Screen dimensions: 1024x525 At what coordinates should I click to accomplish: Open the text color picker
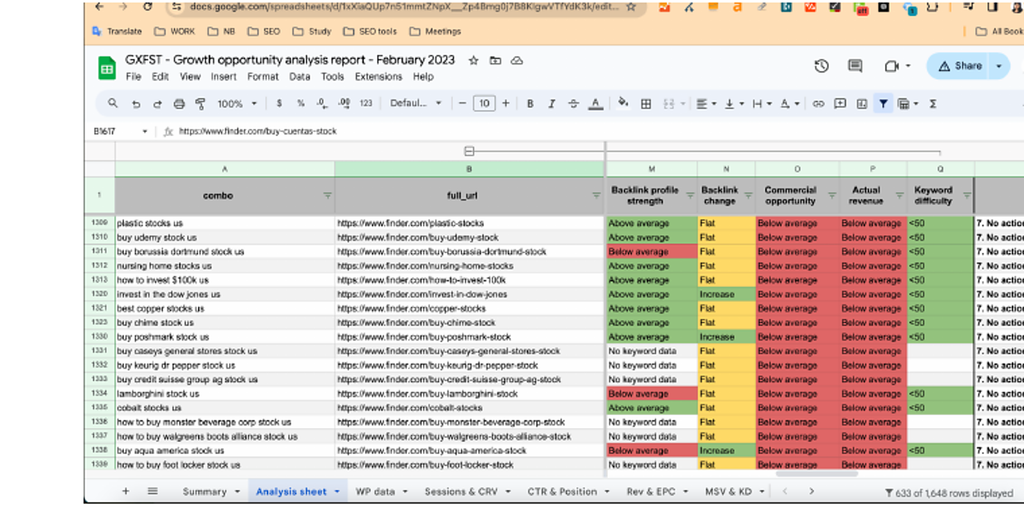[595, 103]
